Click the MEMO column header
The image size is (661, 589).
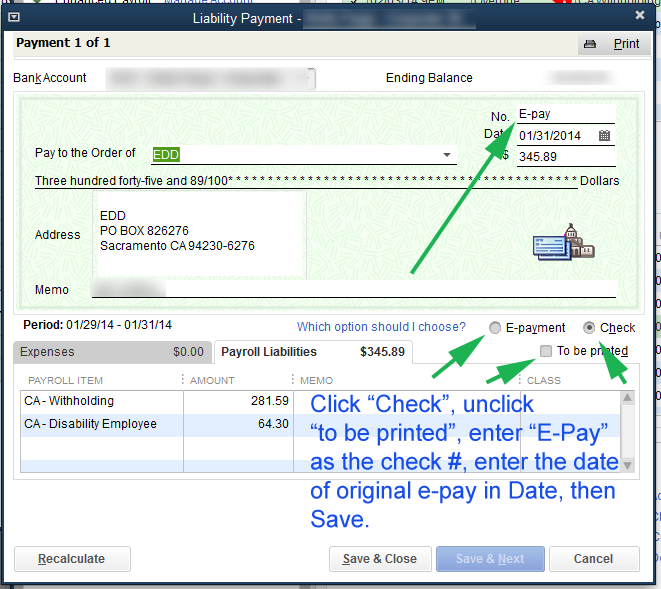[317, 381]
